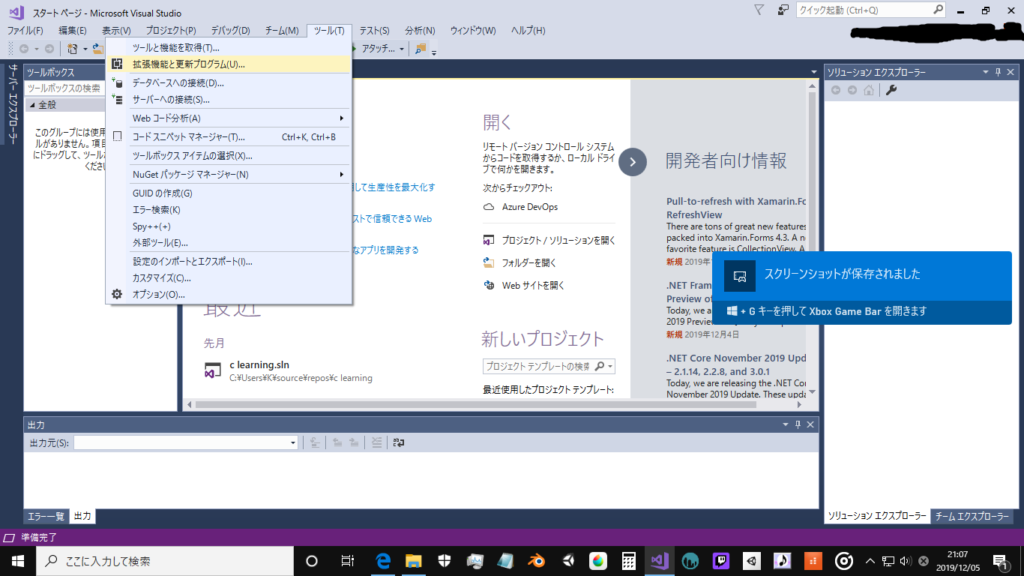
Task: Click the Windows taskbar search box
Action: point(165,561)
